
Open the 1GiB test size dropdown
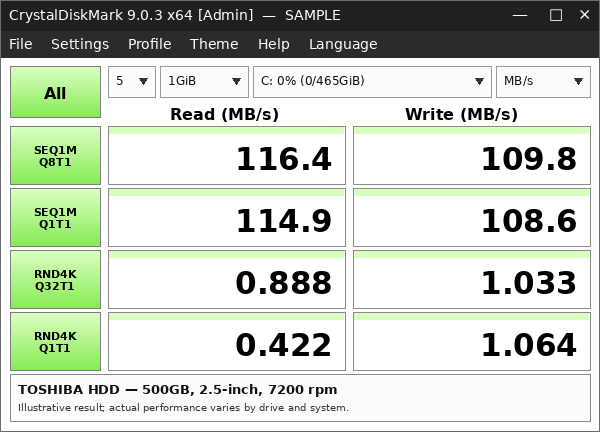204,82
